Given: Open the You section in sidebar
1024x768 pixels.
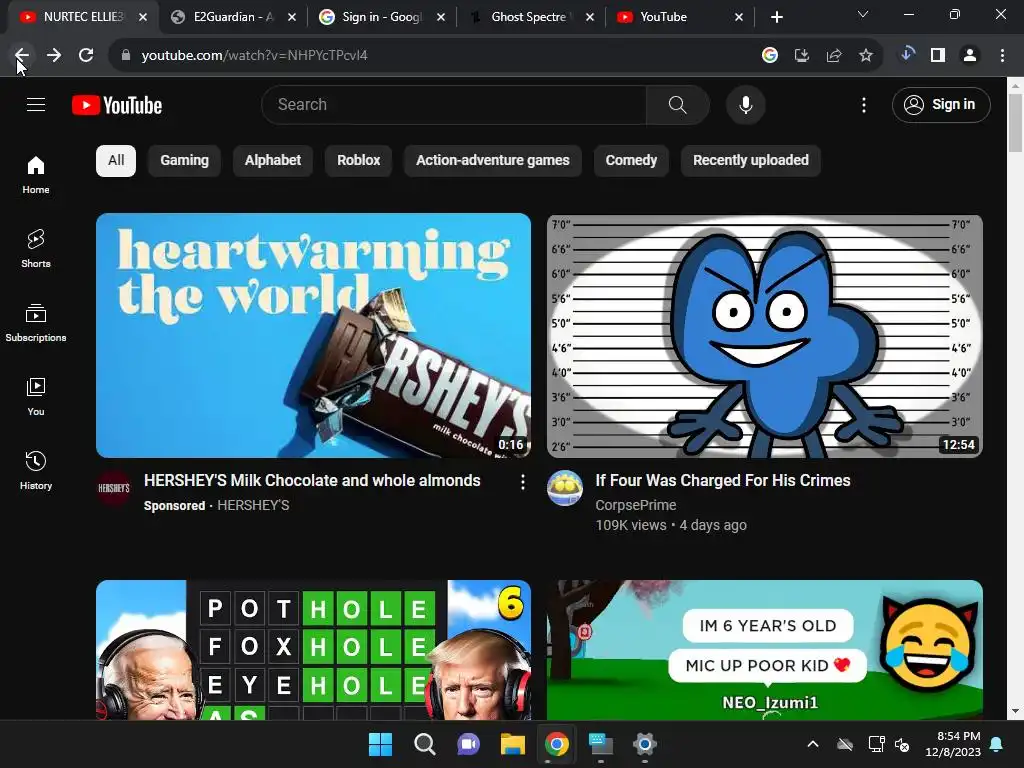Looking at the screenshot, I should [36, 396].
